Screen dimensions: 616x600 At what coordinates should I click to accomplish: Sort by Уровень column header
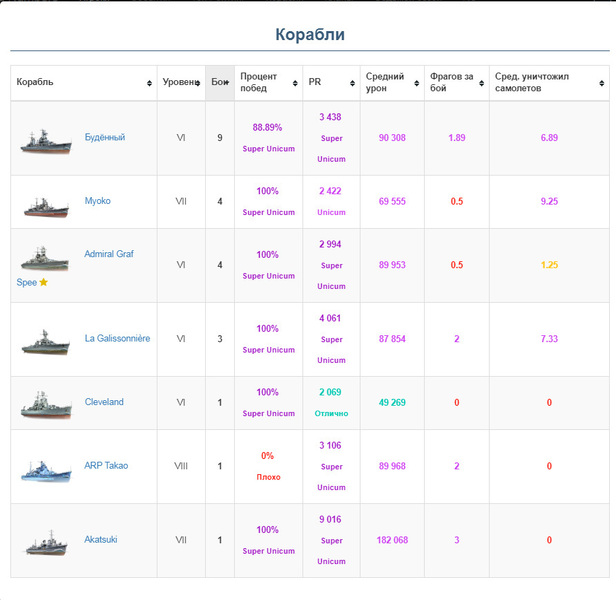tap(180, 82)
